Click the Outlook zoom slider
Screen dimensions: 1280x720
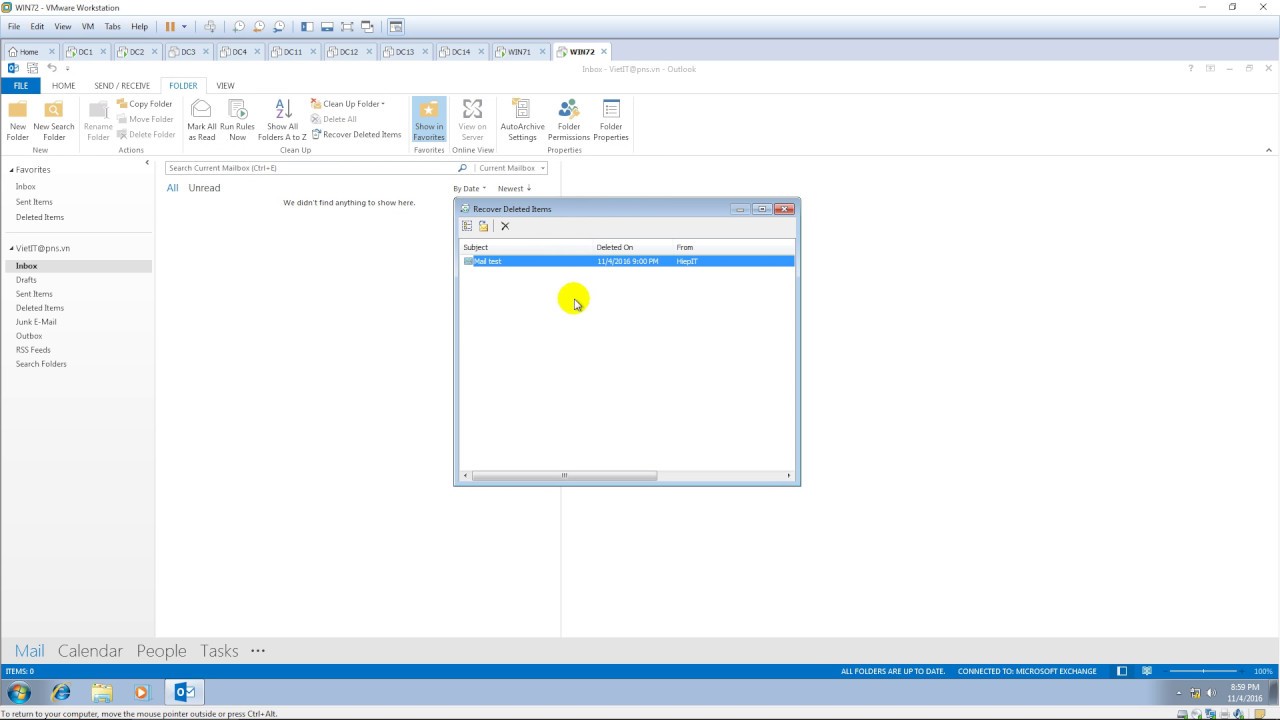(x=1205, y=671)
